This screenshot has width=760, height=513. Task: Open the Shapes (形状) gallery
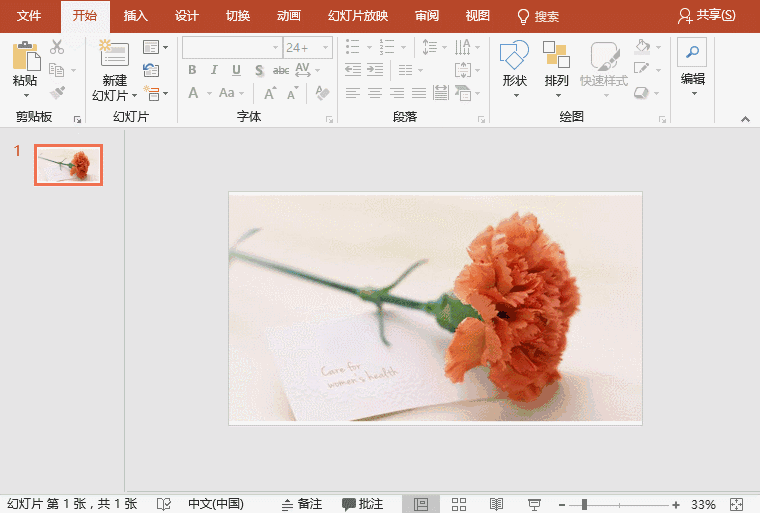pos(514,56)
